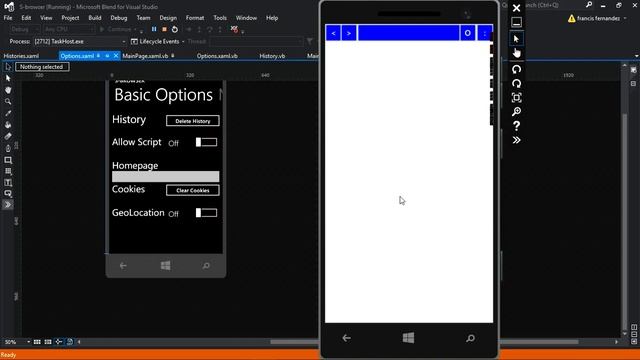
Task: Open the Project menu
Action: (x=70, y=18)
